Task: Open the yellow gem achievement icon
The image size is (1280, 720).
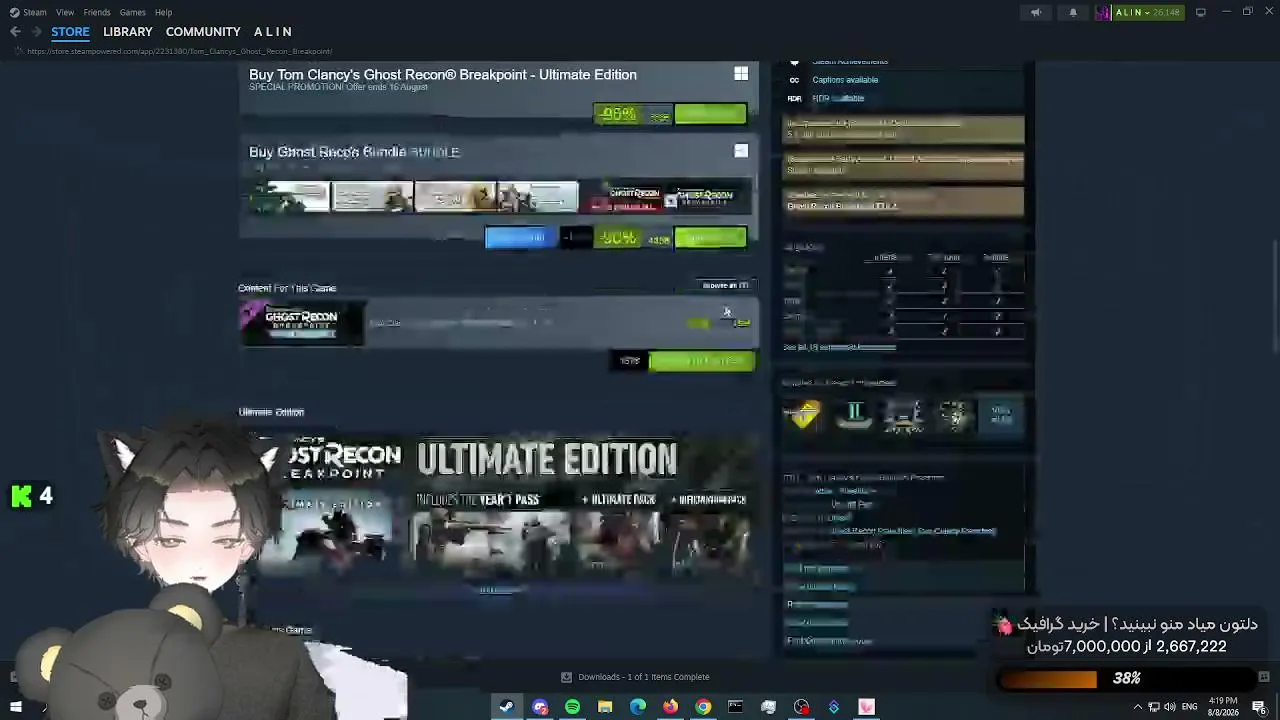Action: (805, 415)
